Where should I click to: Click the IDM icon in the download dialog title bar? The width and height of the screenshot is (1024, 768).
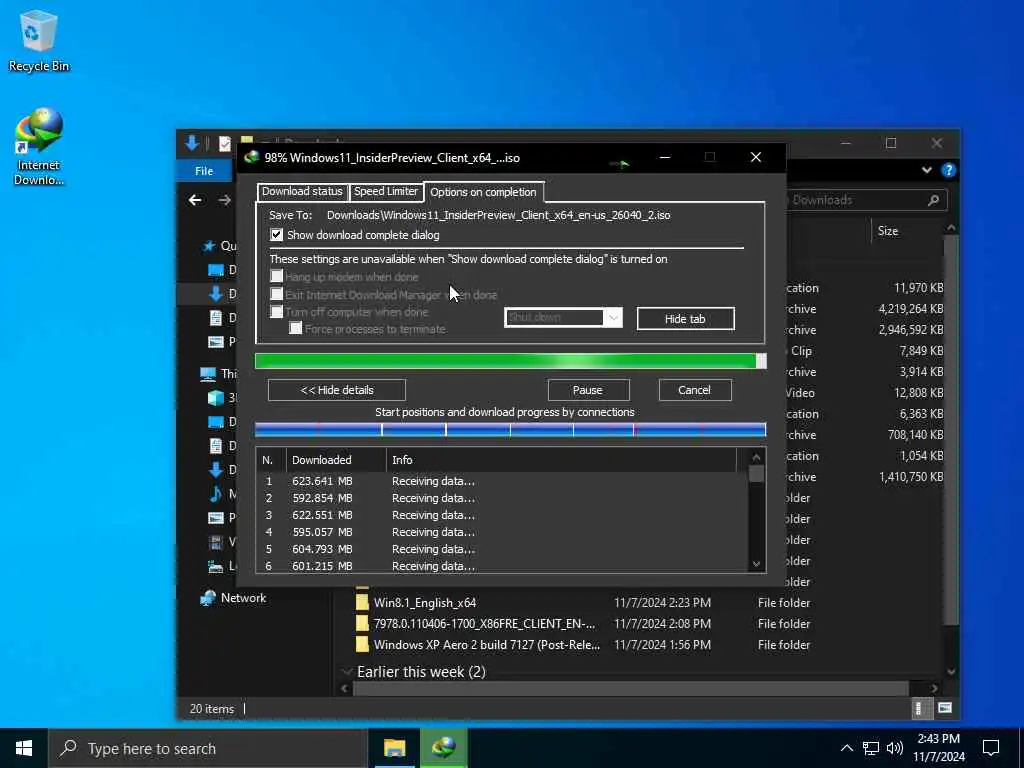pyautogui.click(x=251, y=157)
